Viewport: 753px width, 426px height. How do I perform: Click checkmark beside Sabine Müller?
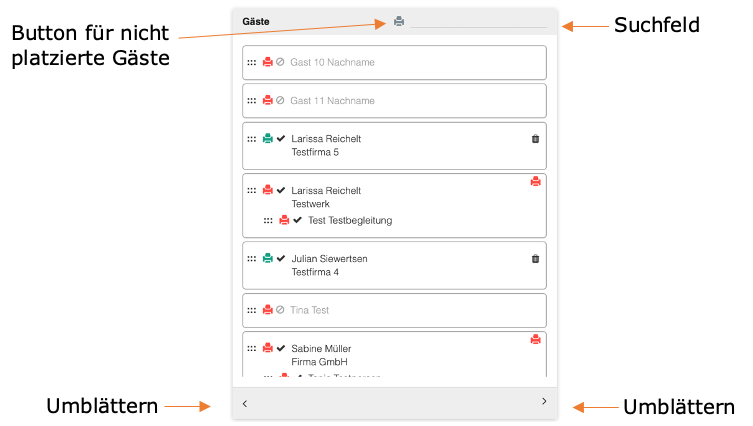point(281,348)
